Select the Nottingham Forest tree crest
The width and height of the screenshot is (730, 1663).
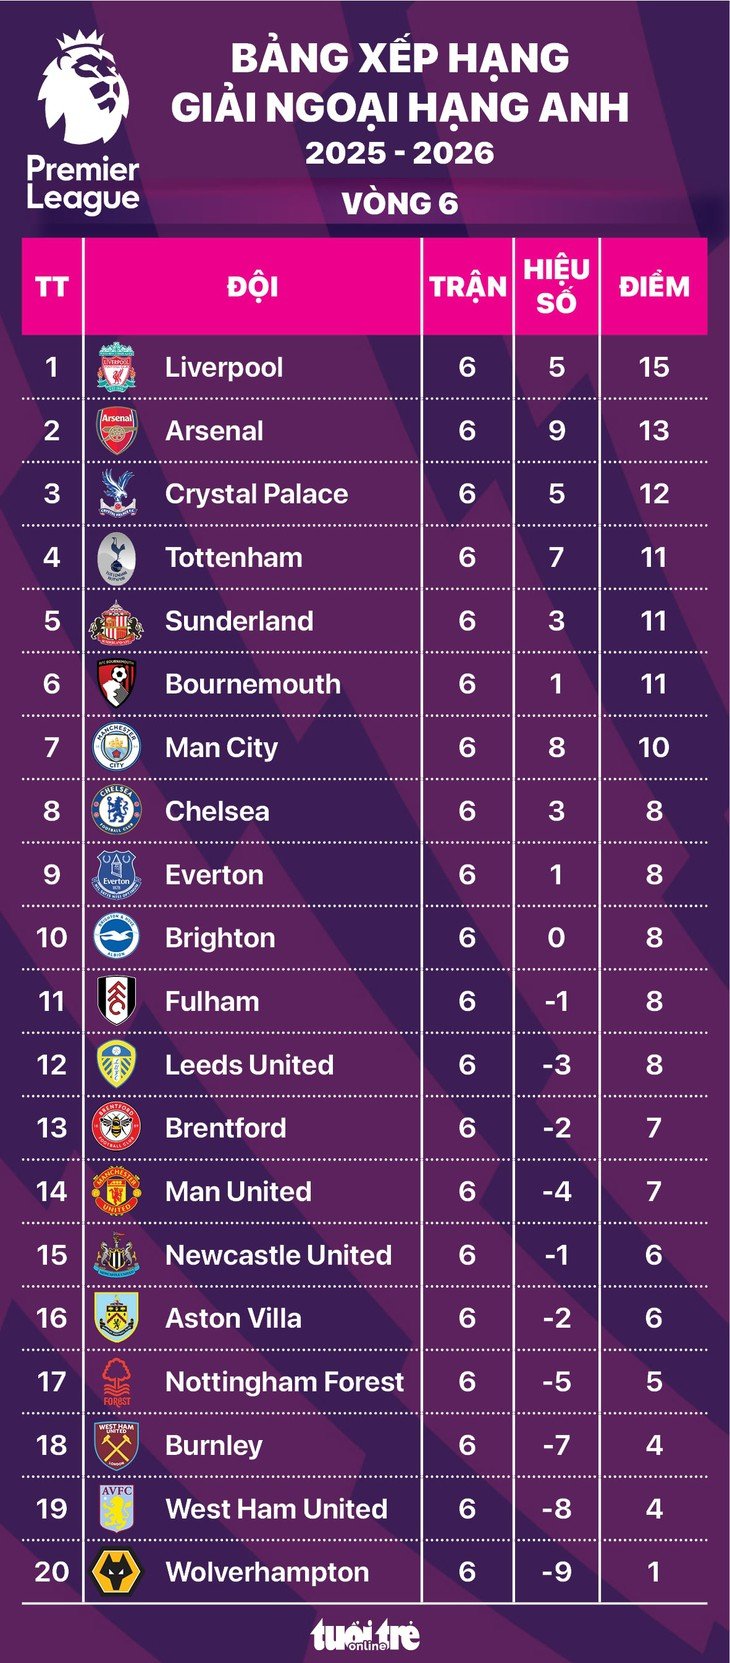click(x=116, y=1381)
